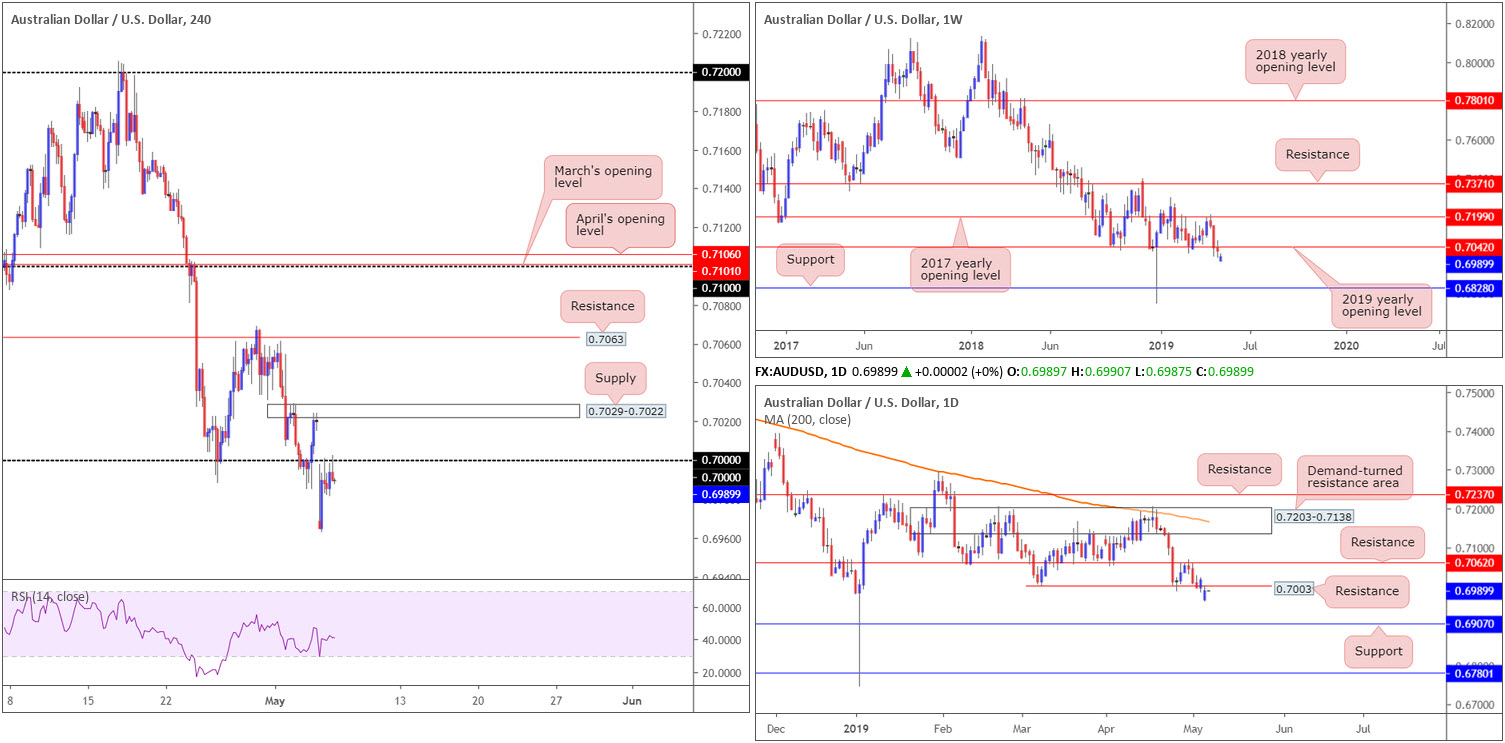Click the RSI (14, close) indicator label

tap(50, 597)
